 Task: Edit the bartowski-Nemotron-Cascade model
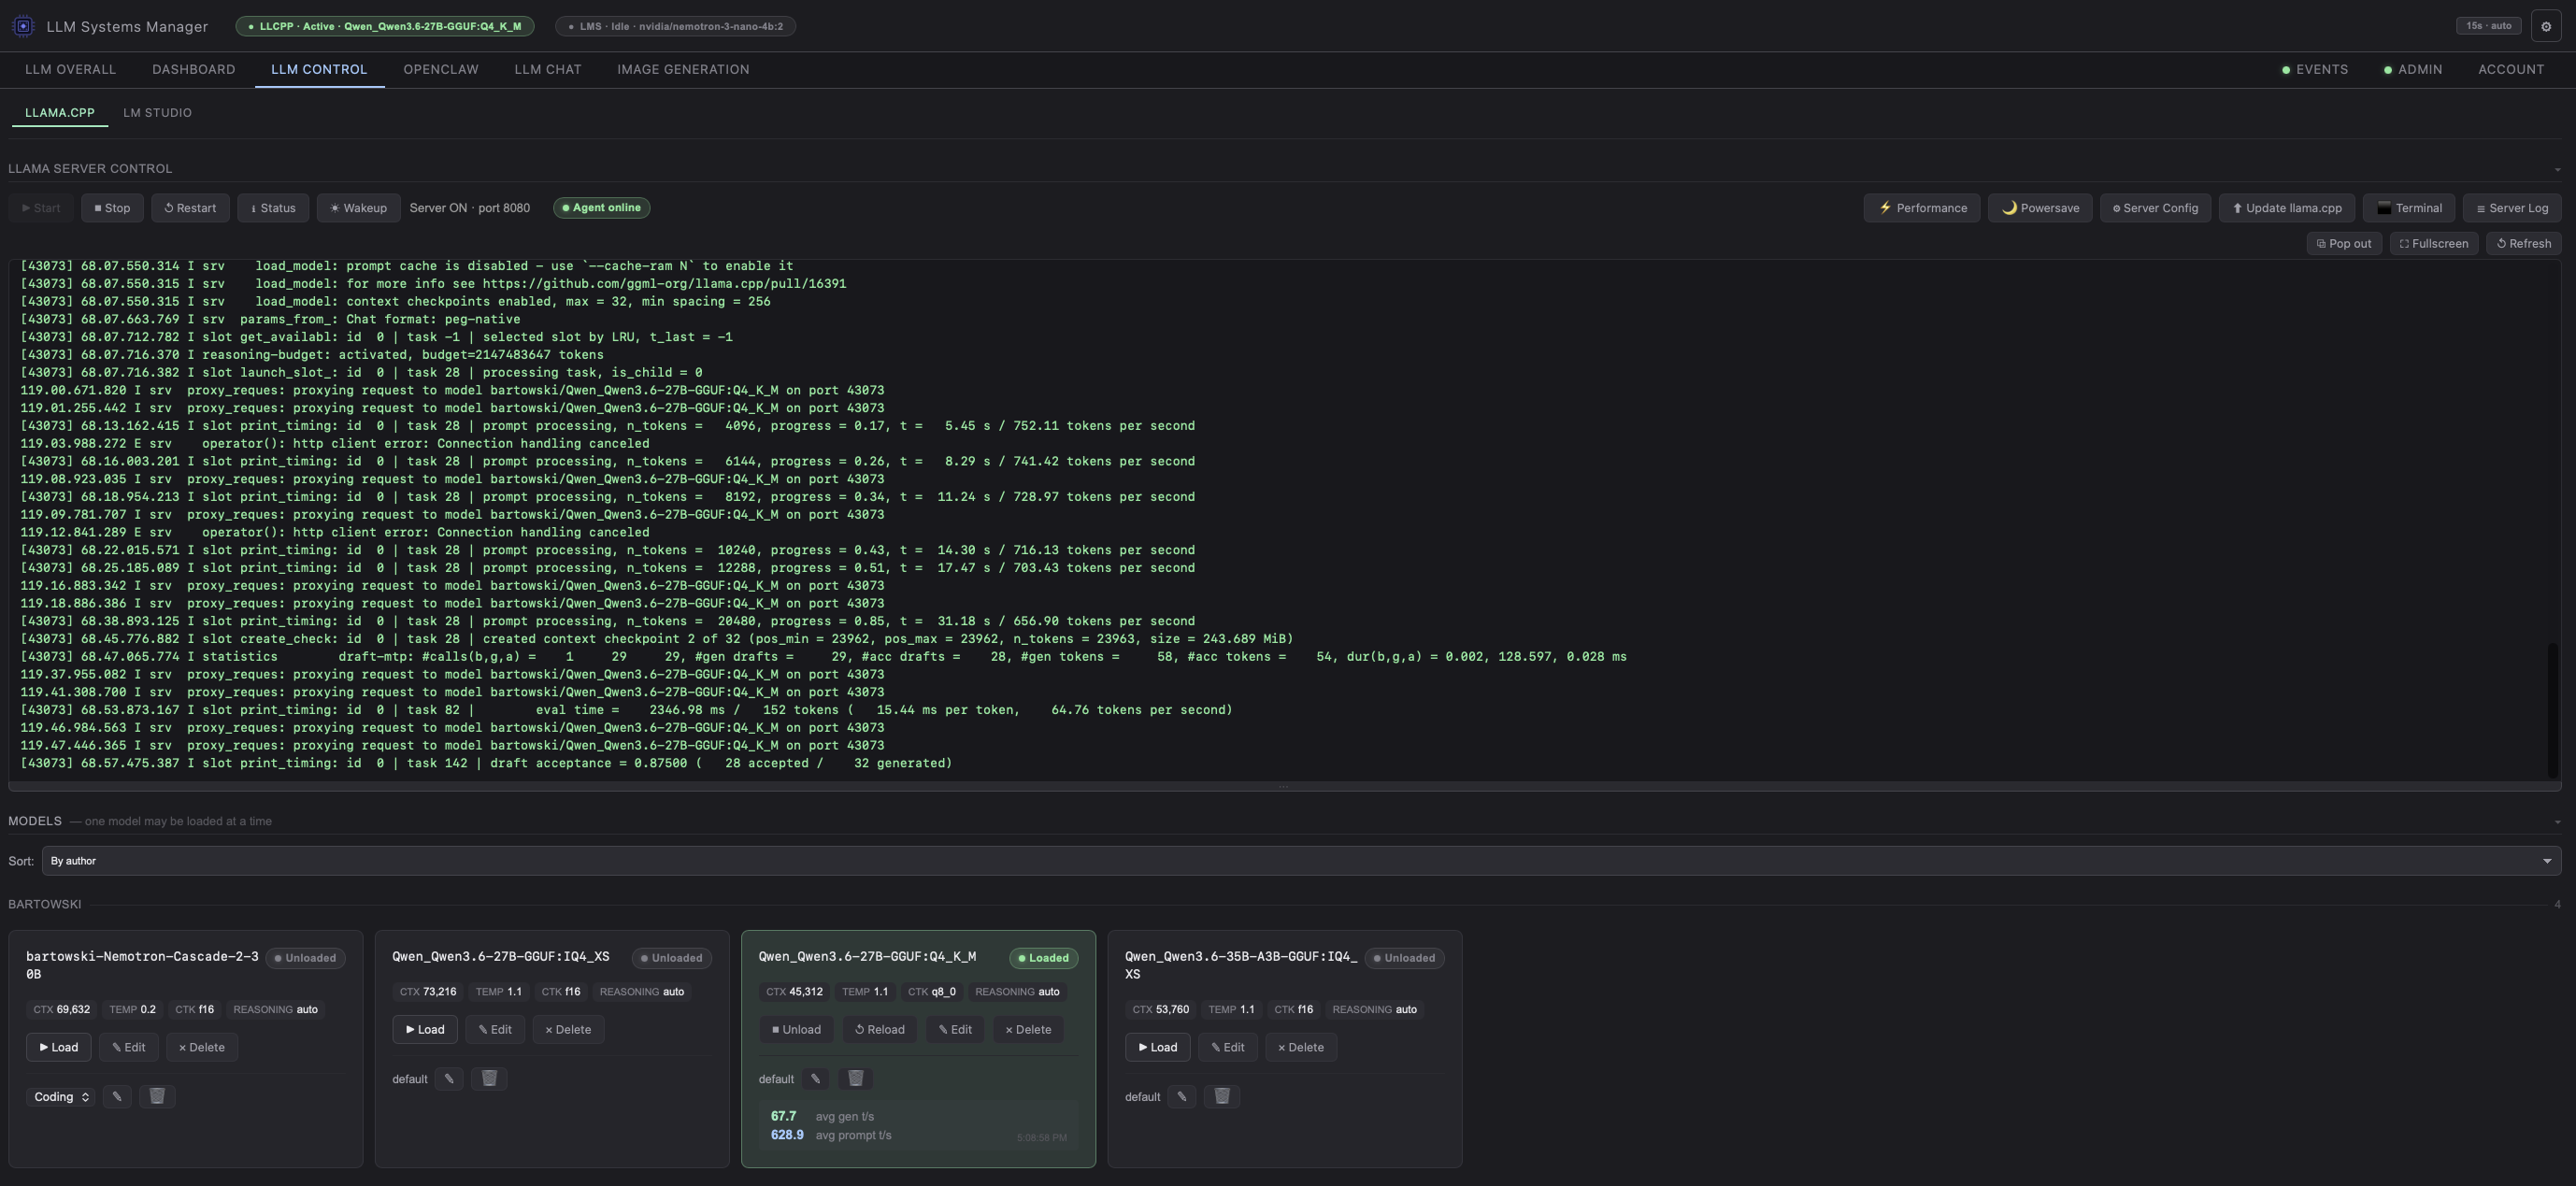(x=129, y=1047)
